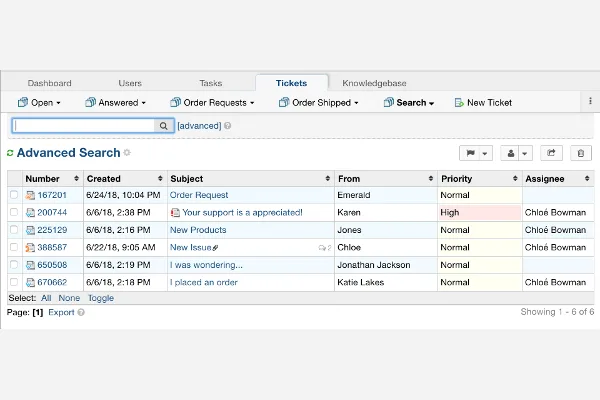Expand the Search dropdown menu
The height and width of the screenshot is (400, 600).
coord(432,103)
